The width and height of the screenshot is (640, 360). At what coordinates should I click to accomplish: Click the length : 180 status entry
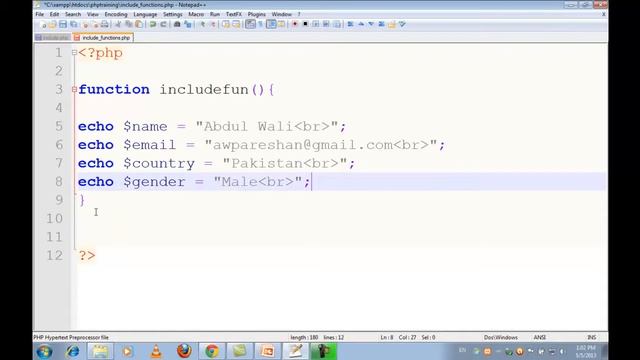click(304, 338)
